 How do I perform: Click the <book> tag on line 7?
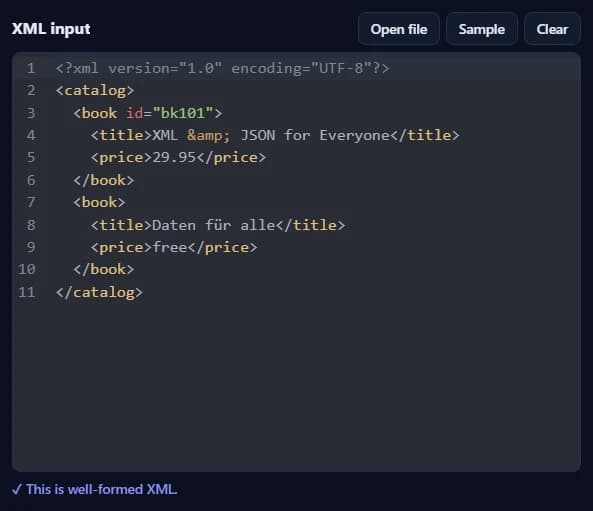tap(99, 203)
